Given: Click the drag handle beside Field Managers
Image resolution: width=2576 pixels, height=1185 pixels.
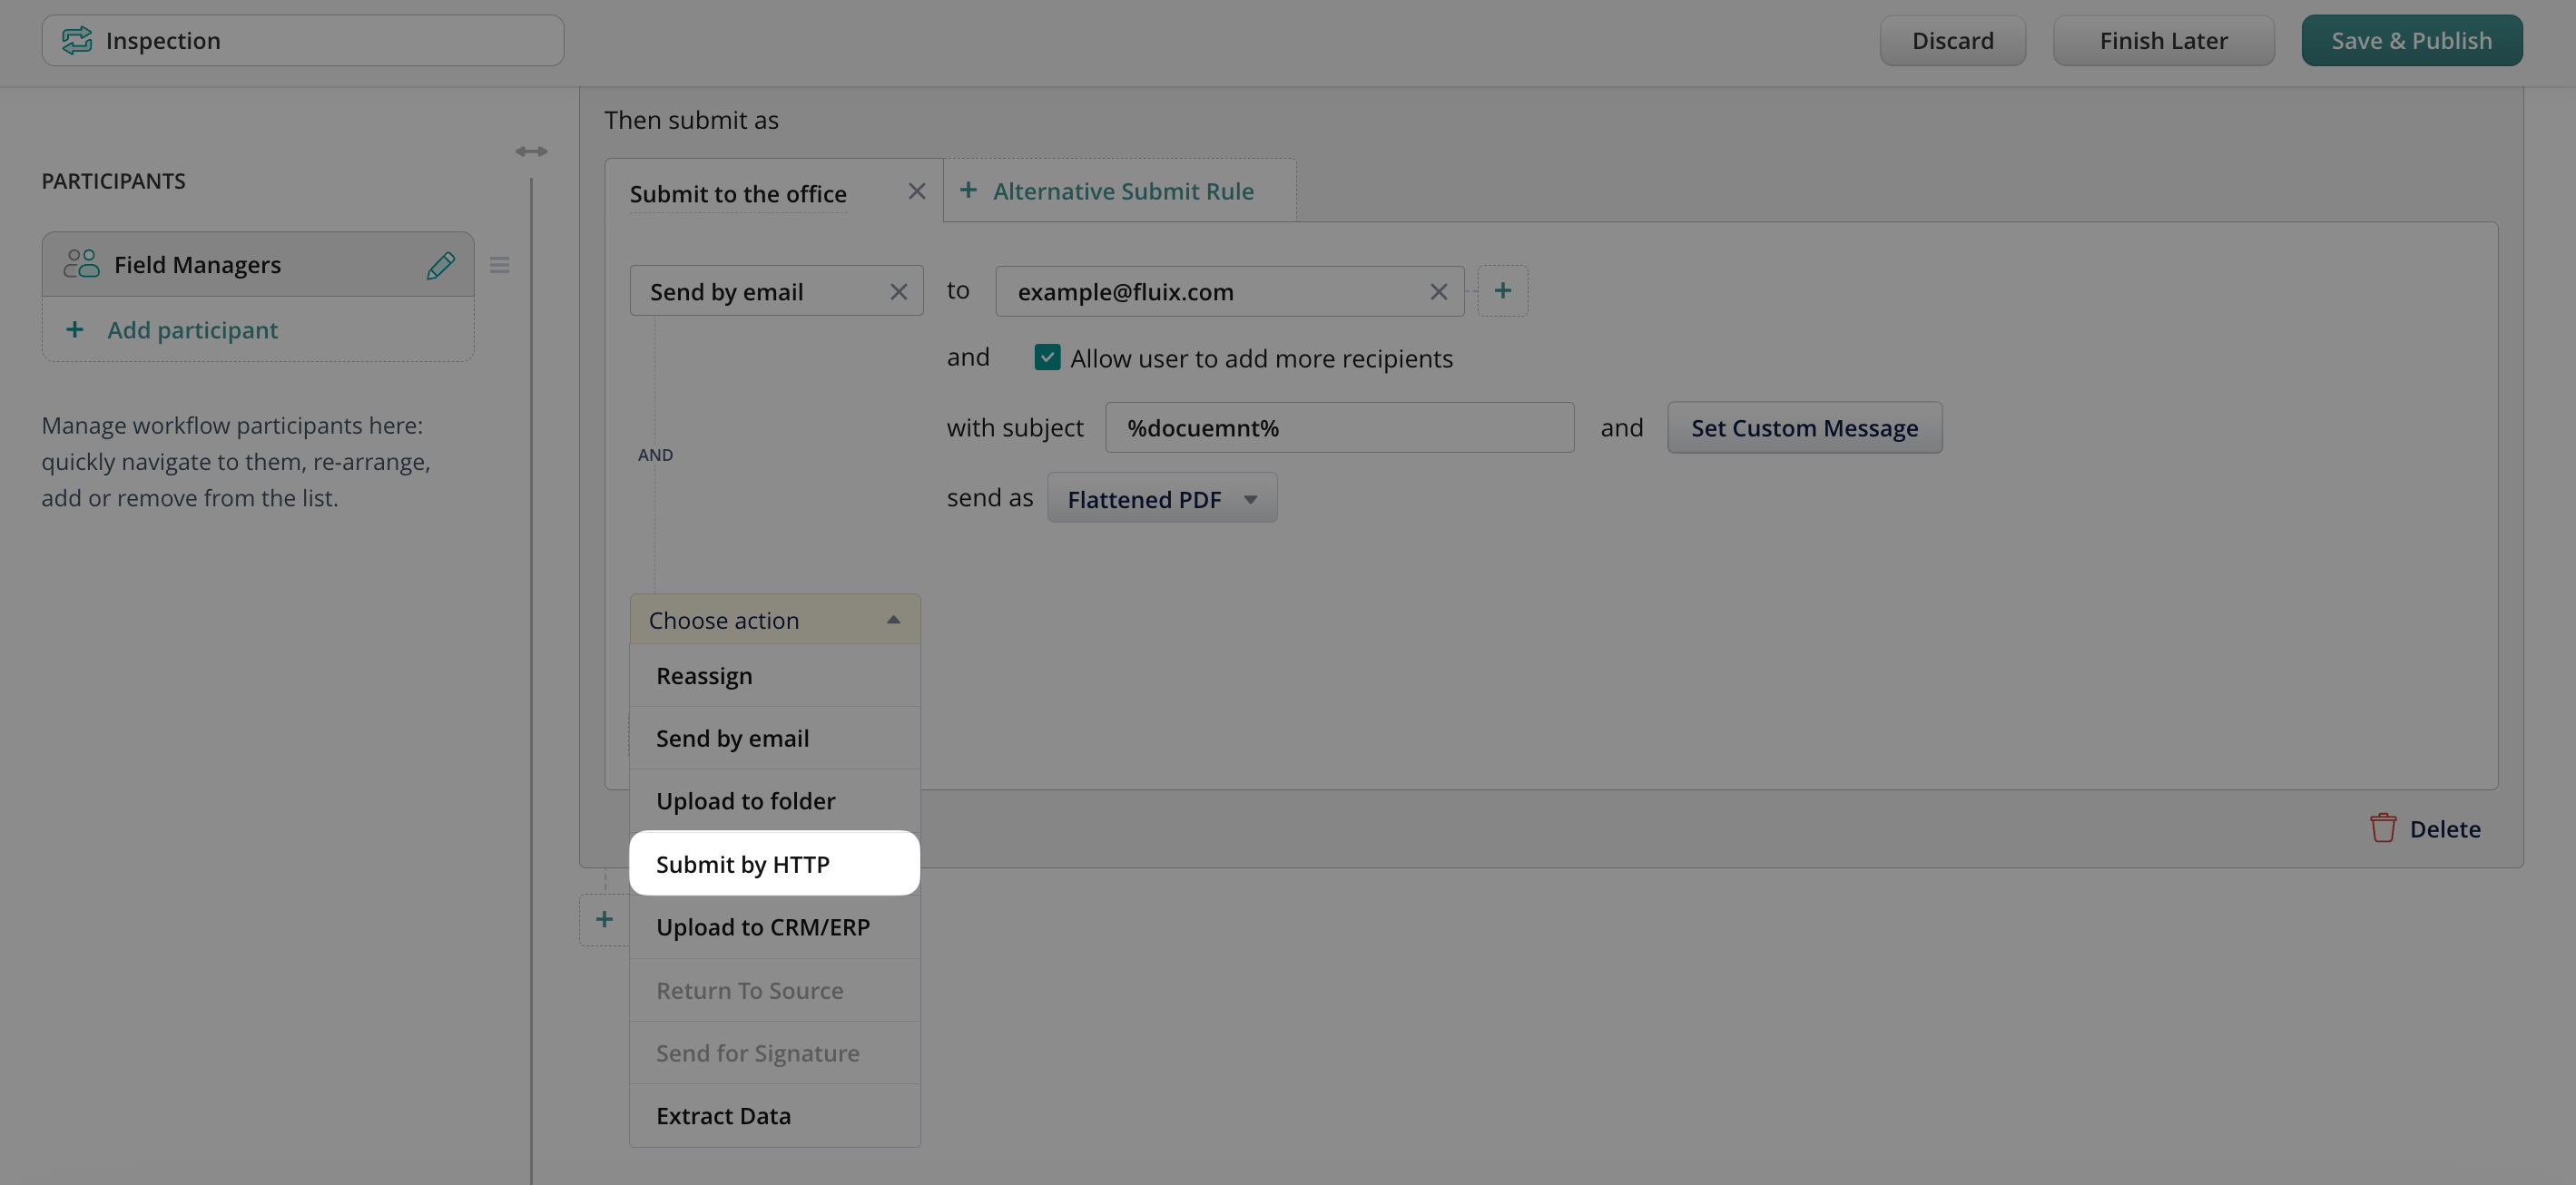Looking at the screenshot, I should coord(499,265).
